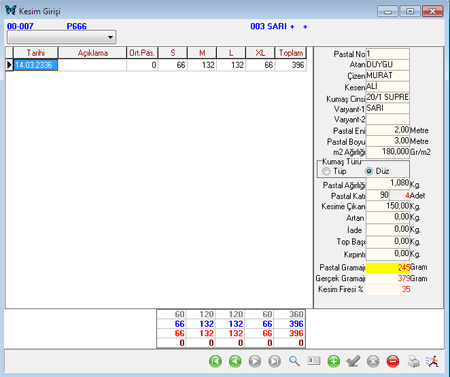Select the Düz fabric type radio button
450x377 pixels.
coord(369,171)
